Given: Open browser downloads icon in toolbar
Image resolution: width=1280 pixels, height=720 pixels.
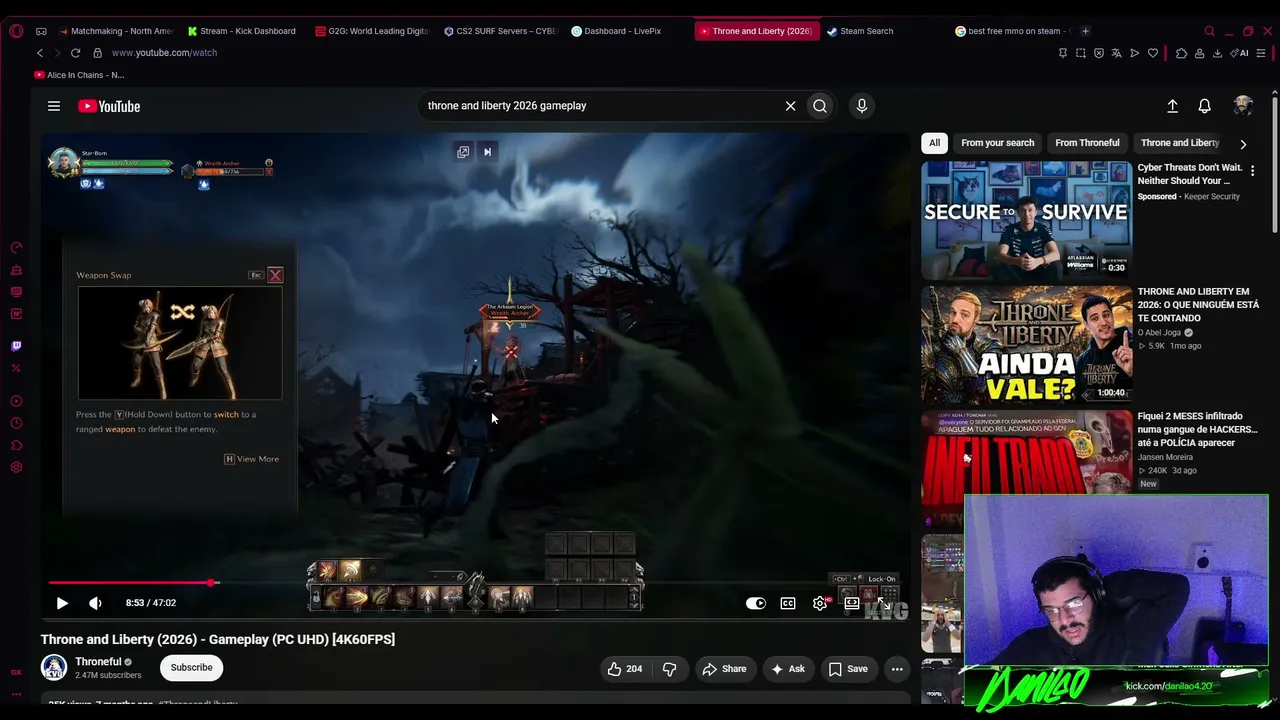Looking at the screenshot, I should [x=1217, y=53].
